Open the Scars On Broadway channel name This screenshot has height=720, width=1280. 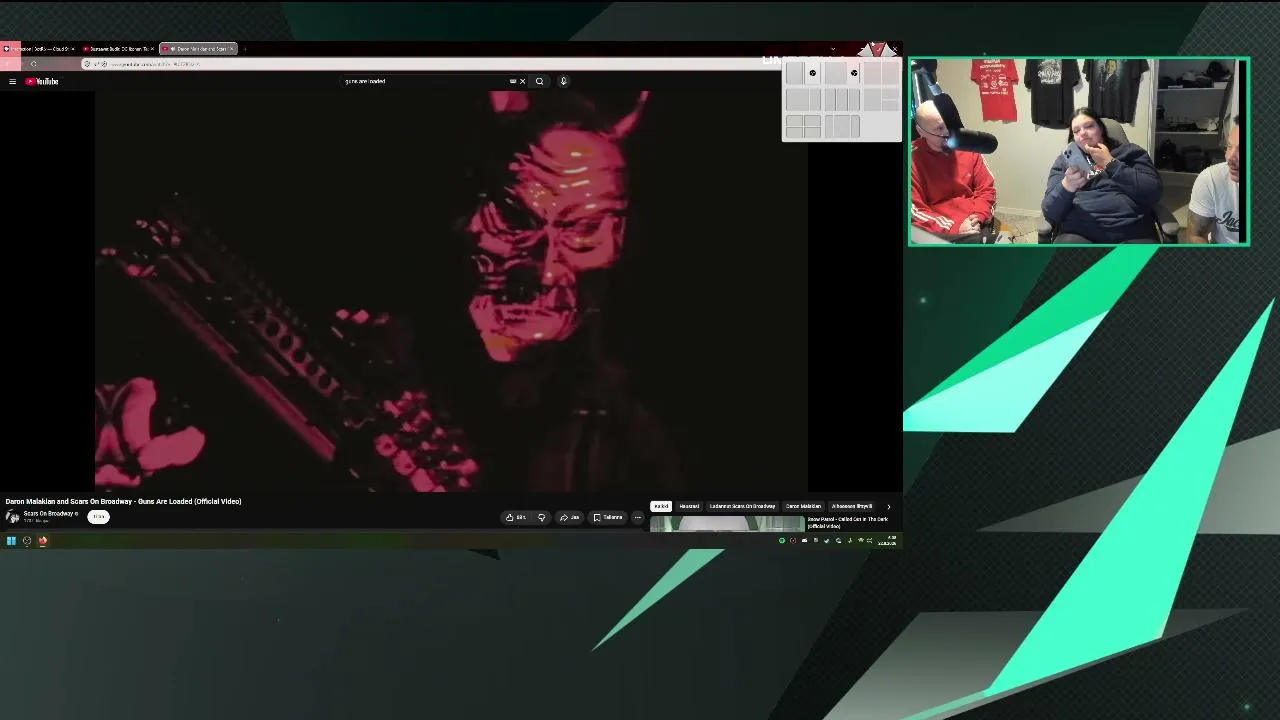(x=48, y=513)
